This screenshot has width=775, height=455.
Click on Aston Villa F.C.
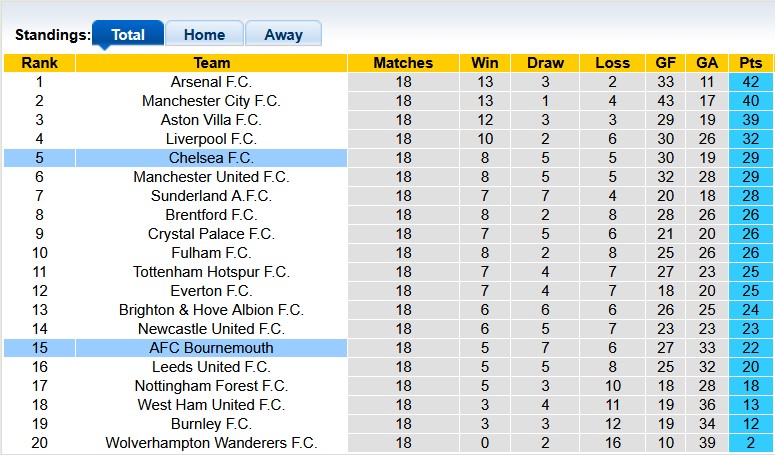tap(211, 120)
